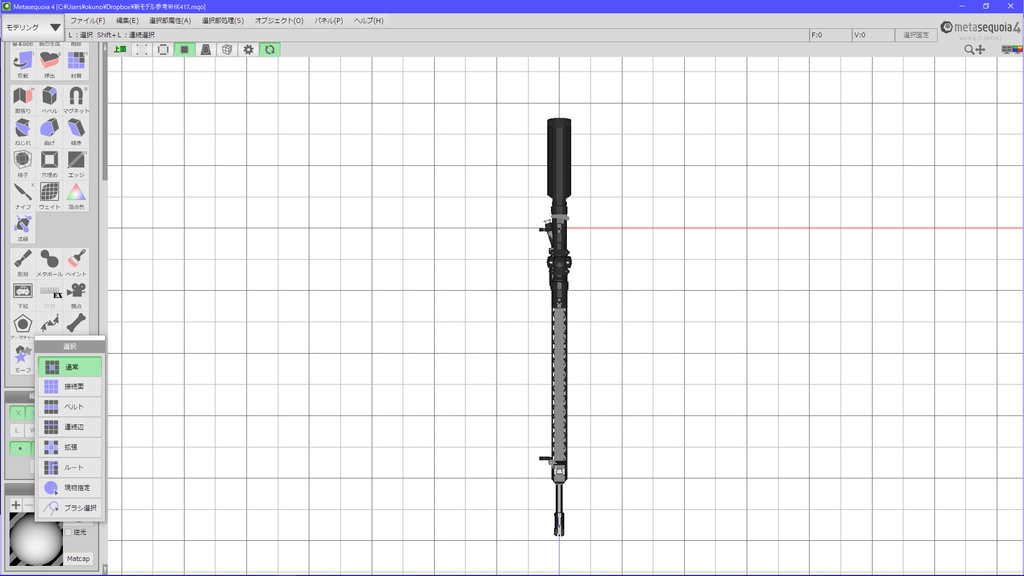
Task: Open the 選択部処理(S) menu
Action: click(x=223, y=21)
